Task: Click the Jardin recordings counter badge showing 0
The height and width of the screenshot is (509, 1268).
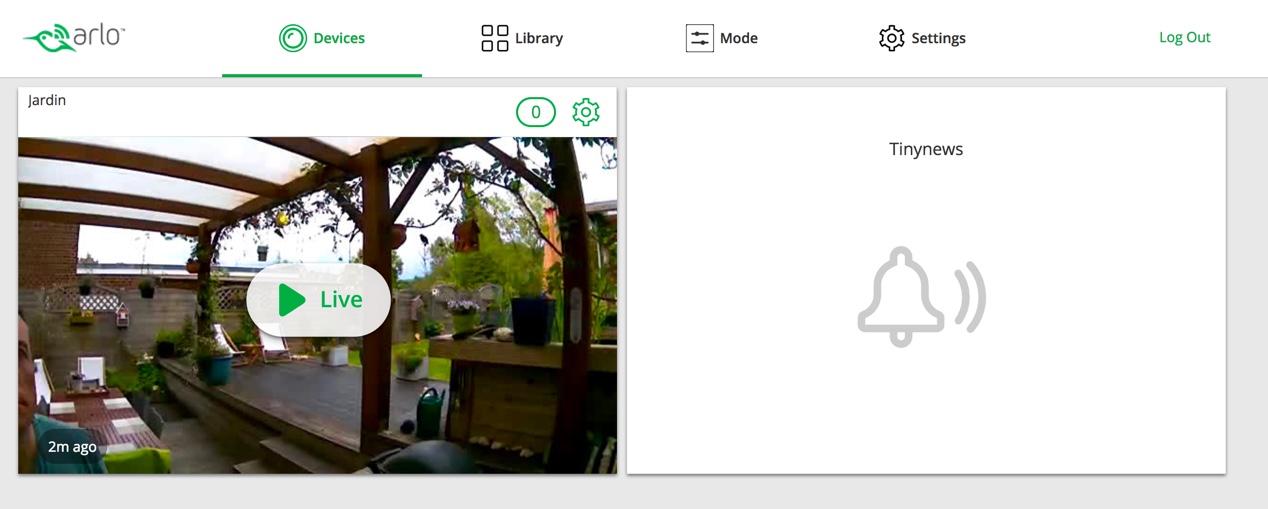Action: (x=535, y=112)
